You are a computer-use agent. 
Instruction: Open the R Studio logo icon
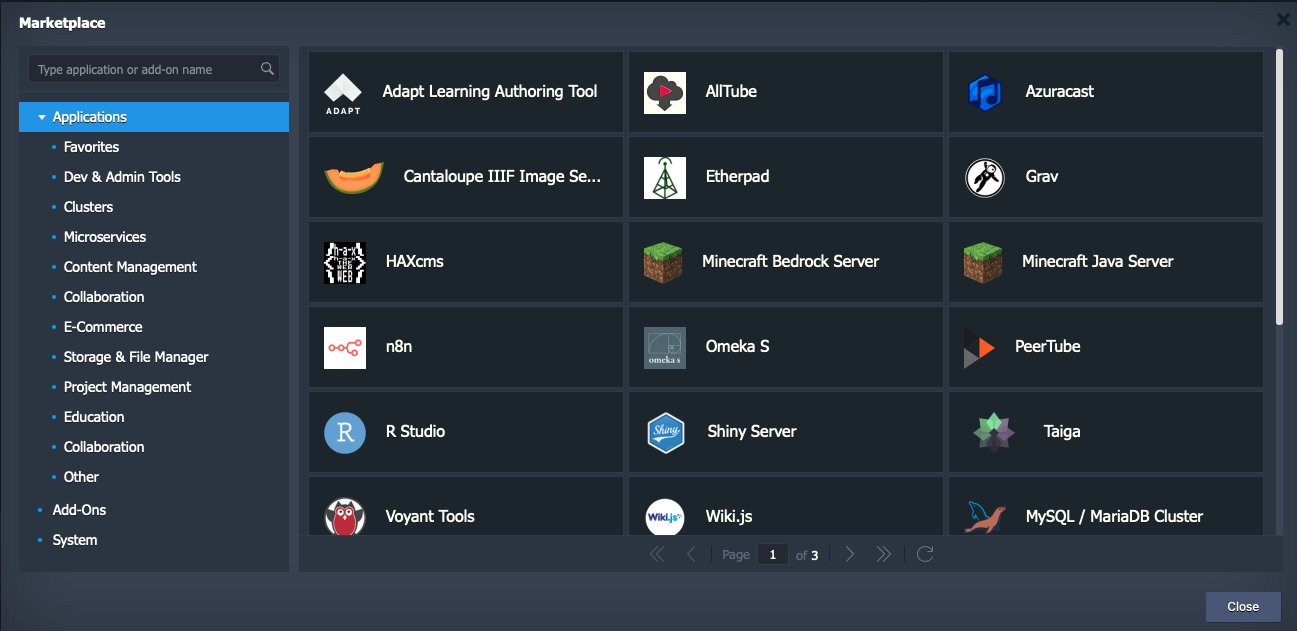[x=345, y=432]
